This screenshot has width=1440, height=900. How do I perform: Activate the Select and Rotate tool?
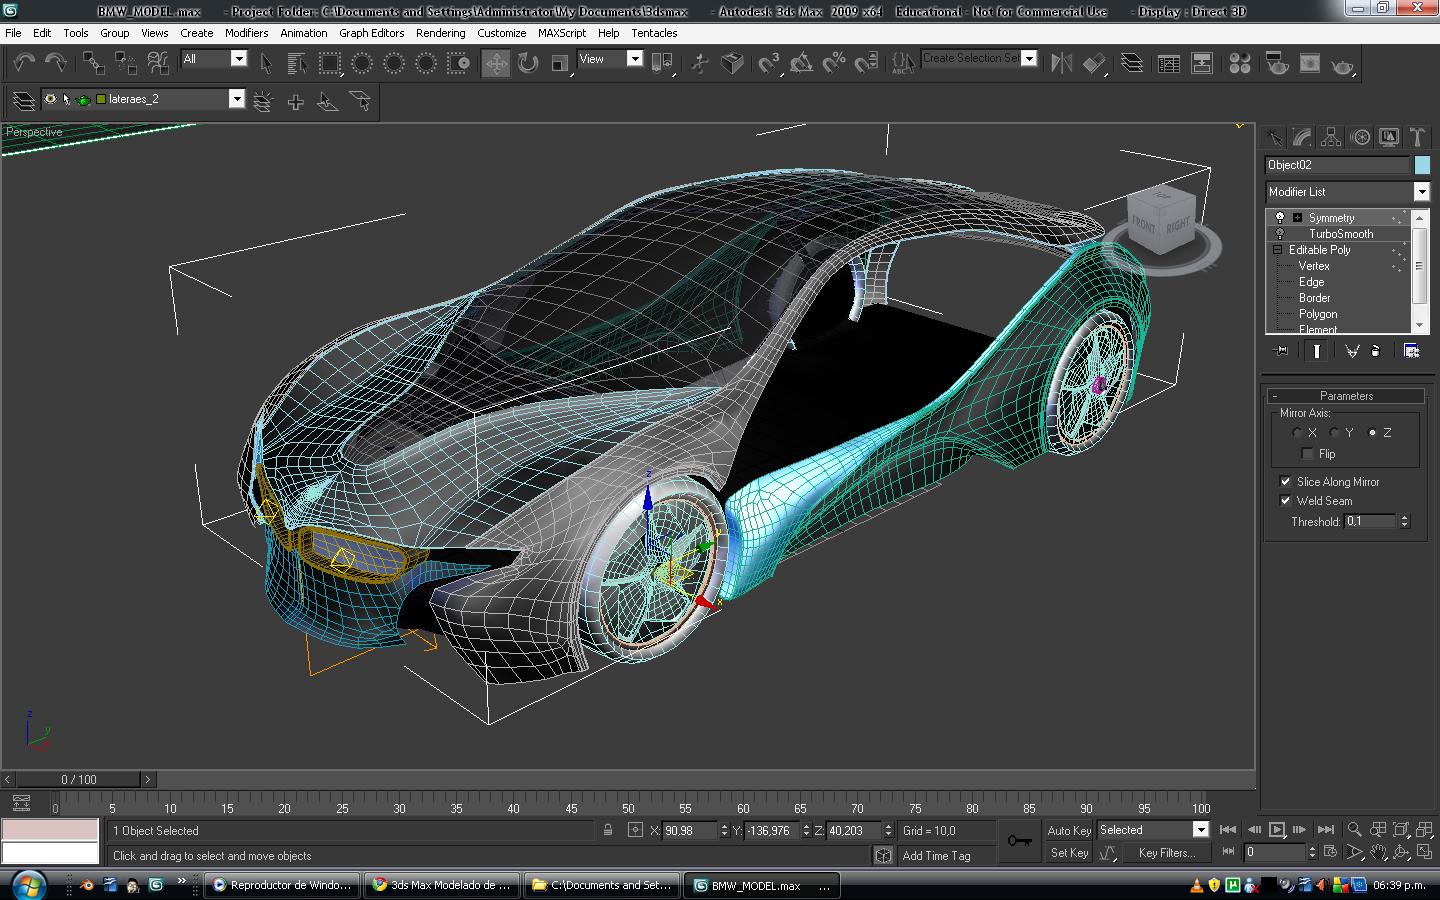tap(528, 63)
